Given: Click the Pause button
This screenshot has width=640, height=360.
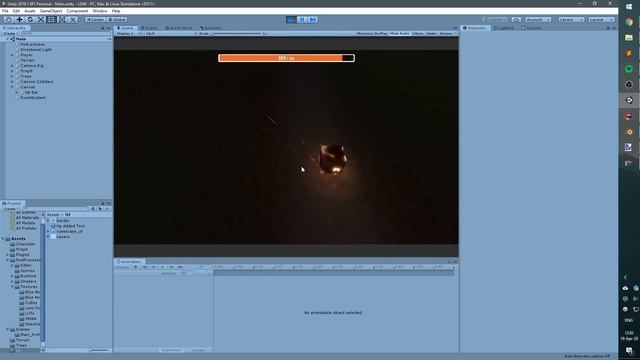Looking at the screenshot, I should click(302, 20).
